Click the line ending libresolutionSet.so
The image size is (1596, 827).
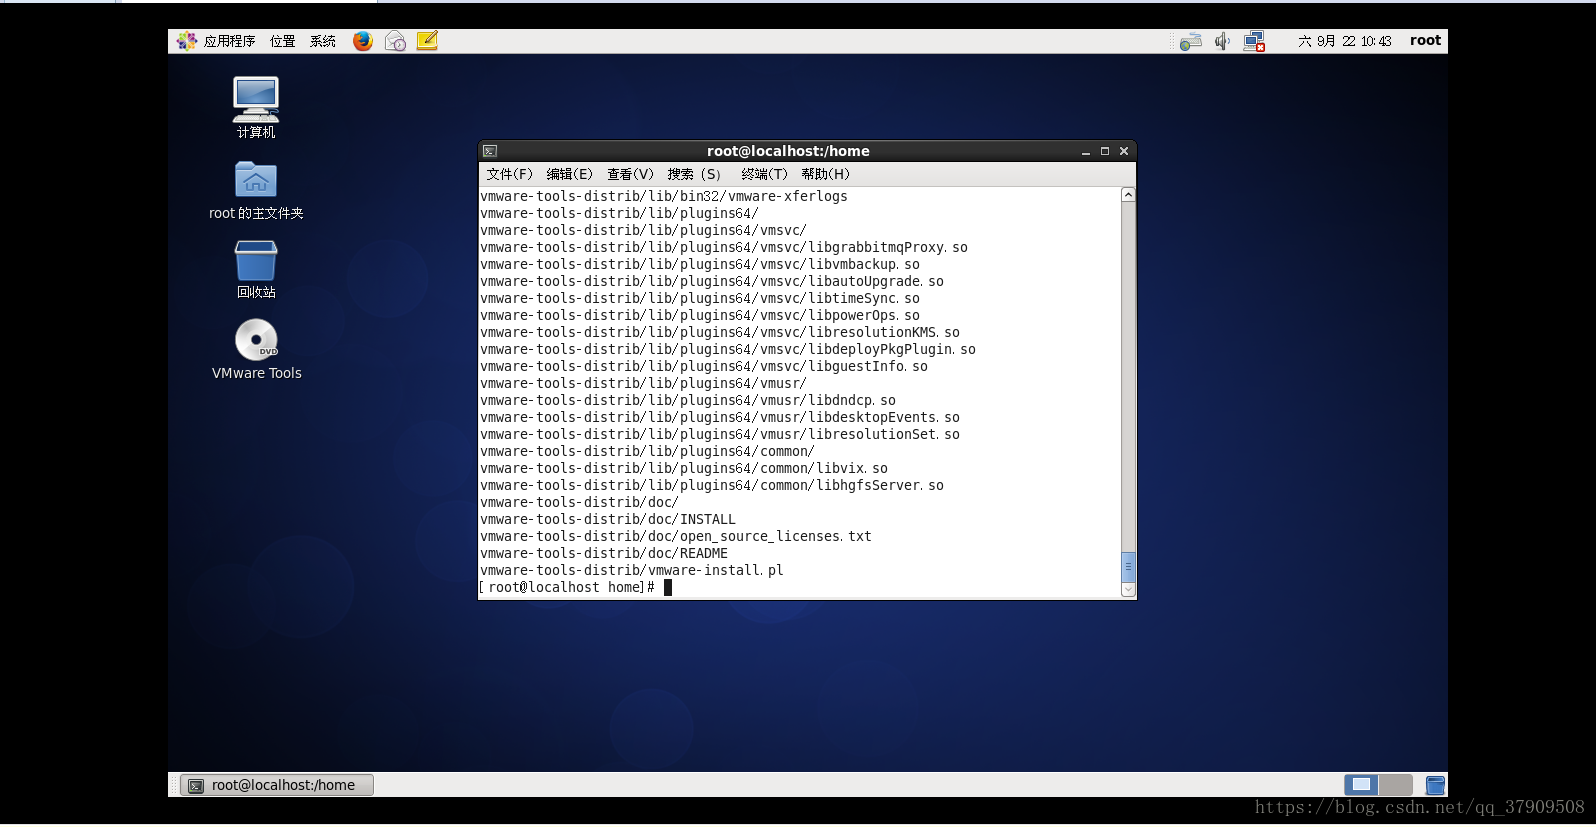pyautogui.click(x=720, y=434)
